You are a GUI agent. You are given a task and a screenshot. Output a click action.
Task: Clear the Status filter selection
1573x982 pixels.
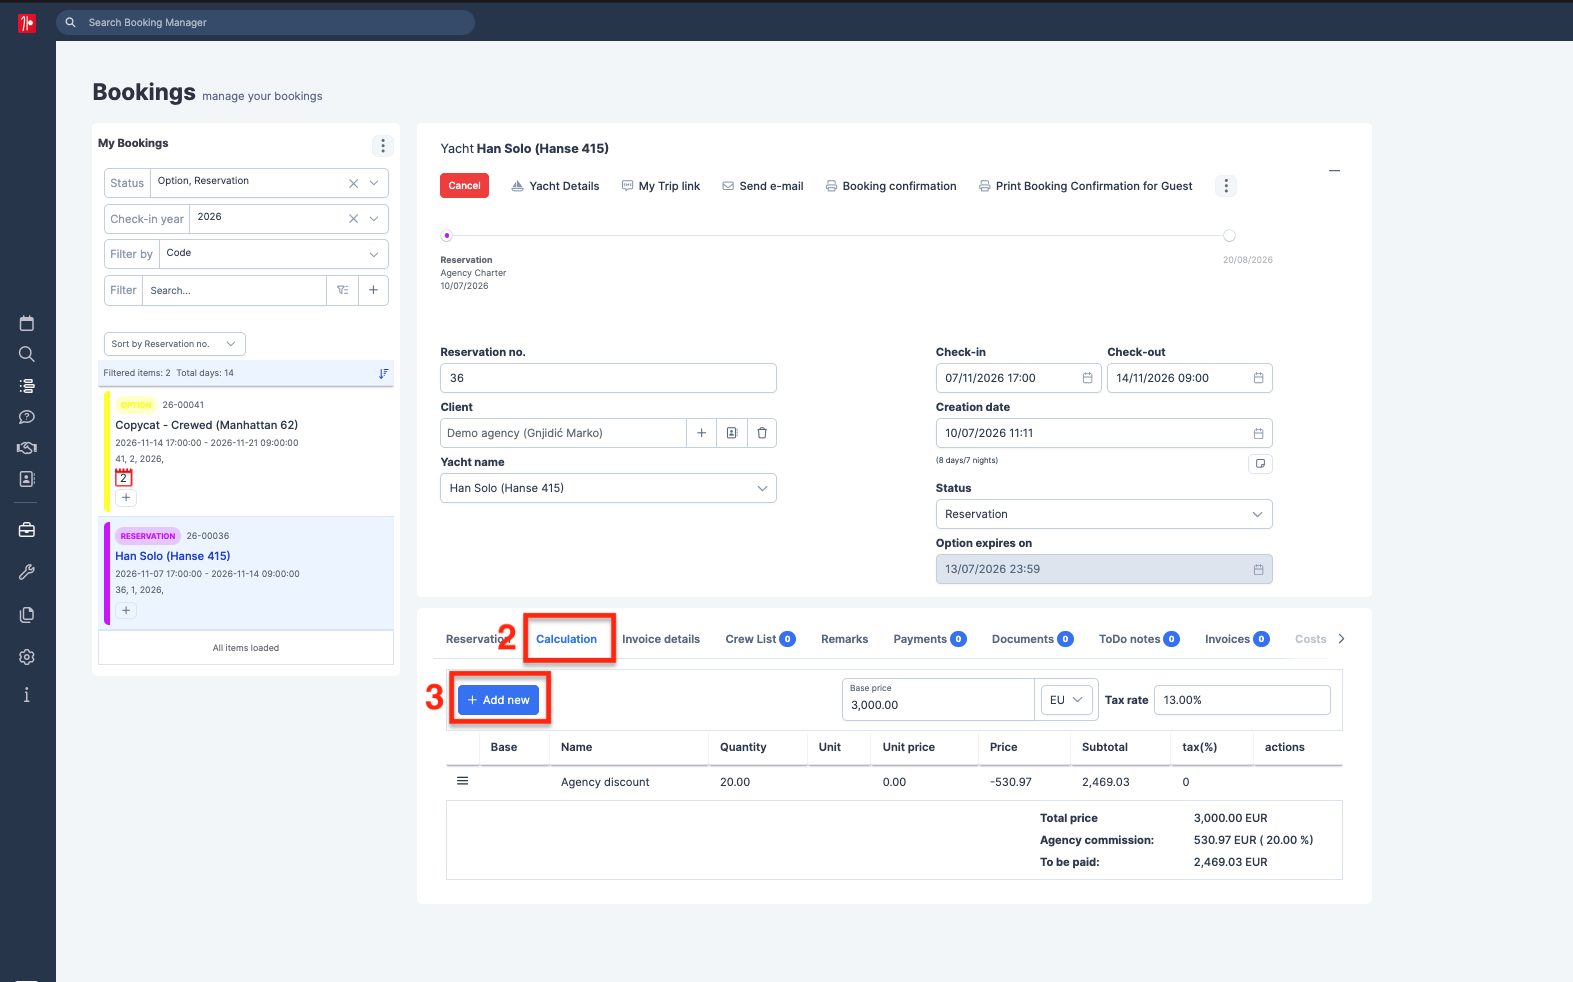[x=353, y=183]
